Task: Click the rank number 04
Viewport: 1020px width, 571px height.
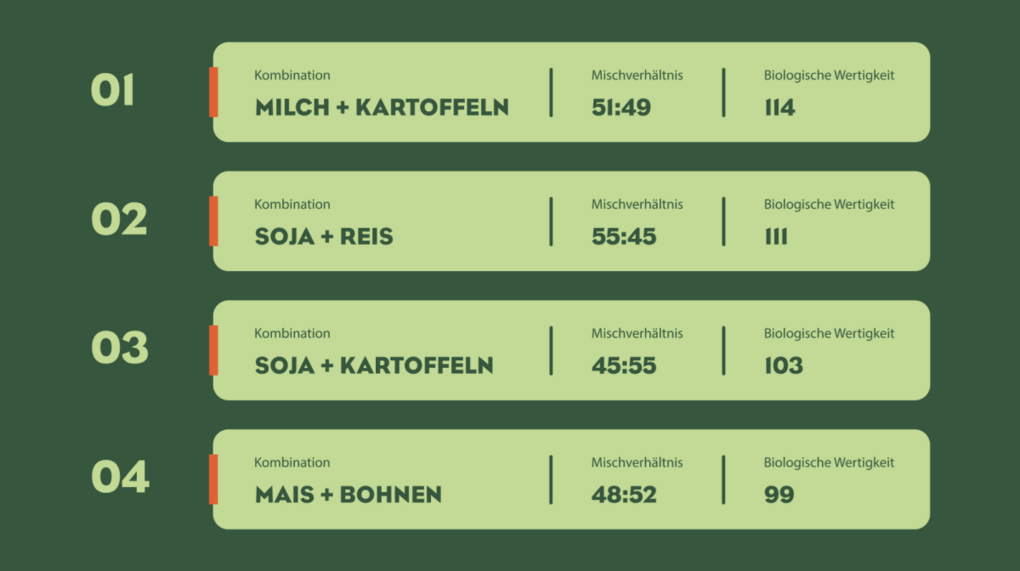Action: [120, 477]
